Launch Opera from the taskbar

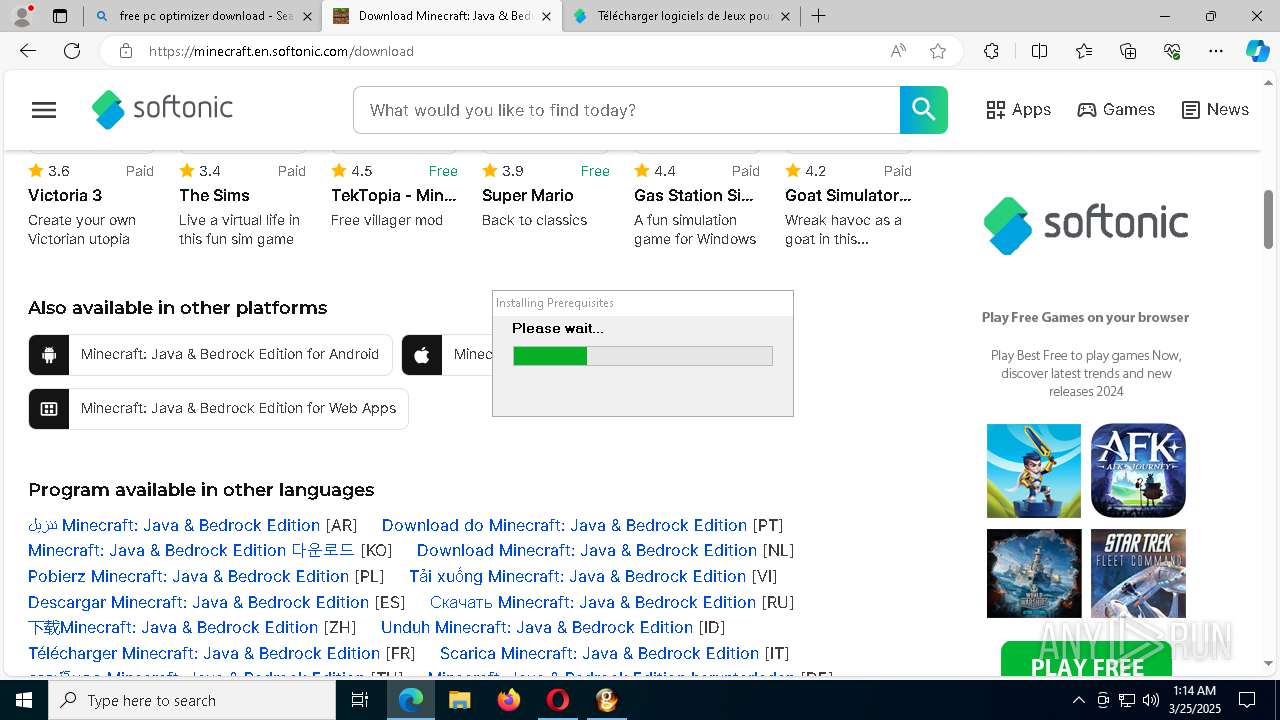pyautogui.click(x=558, y=700)
